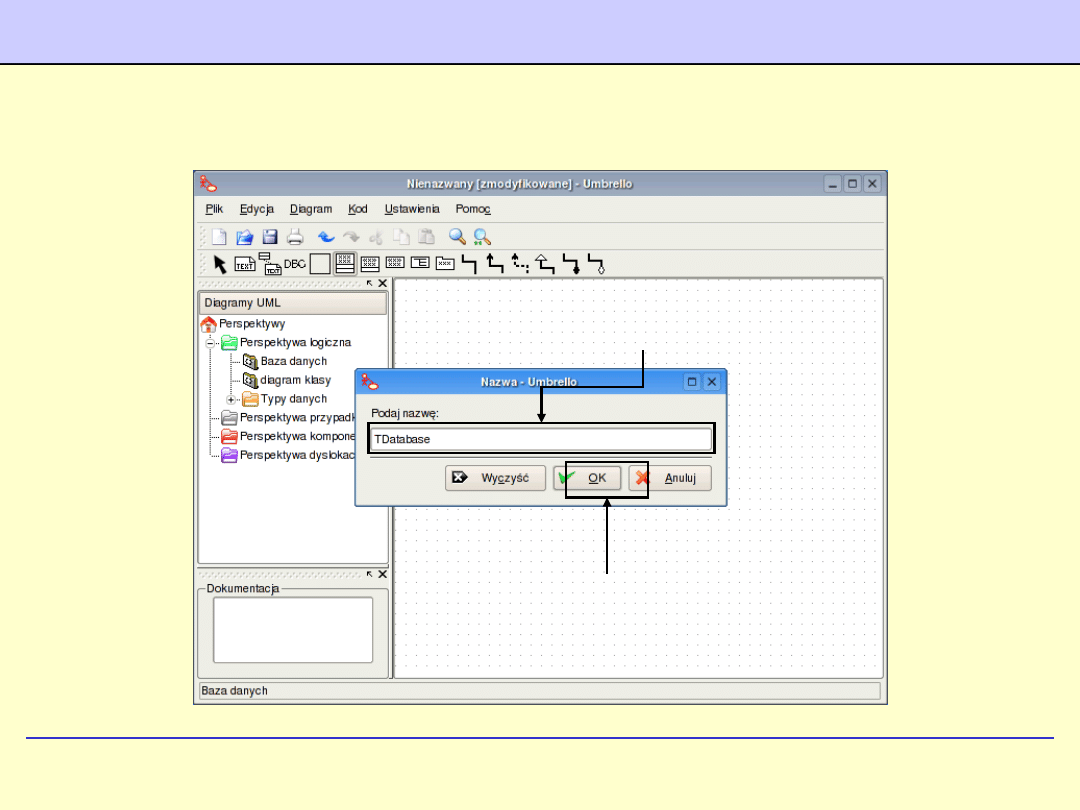Click the Save floppy disk icon

click(x=270, y=237)
